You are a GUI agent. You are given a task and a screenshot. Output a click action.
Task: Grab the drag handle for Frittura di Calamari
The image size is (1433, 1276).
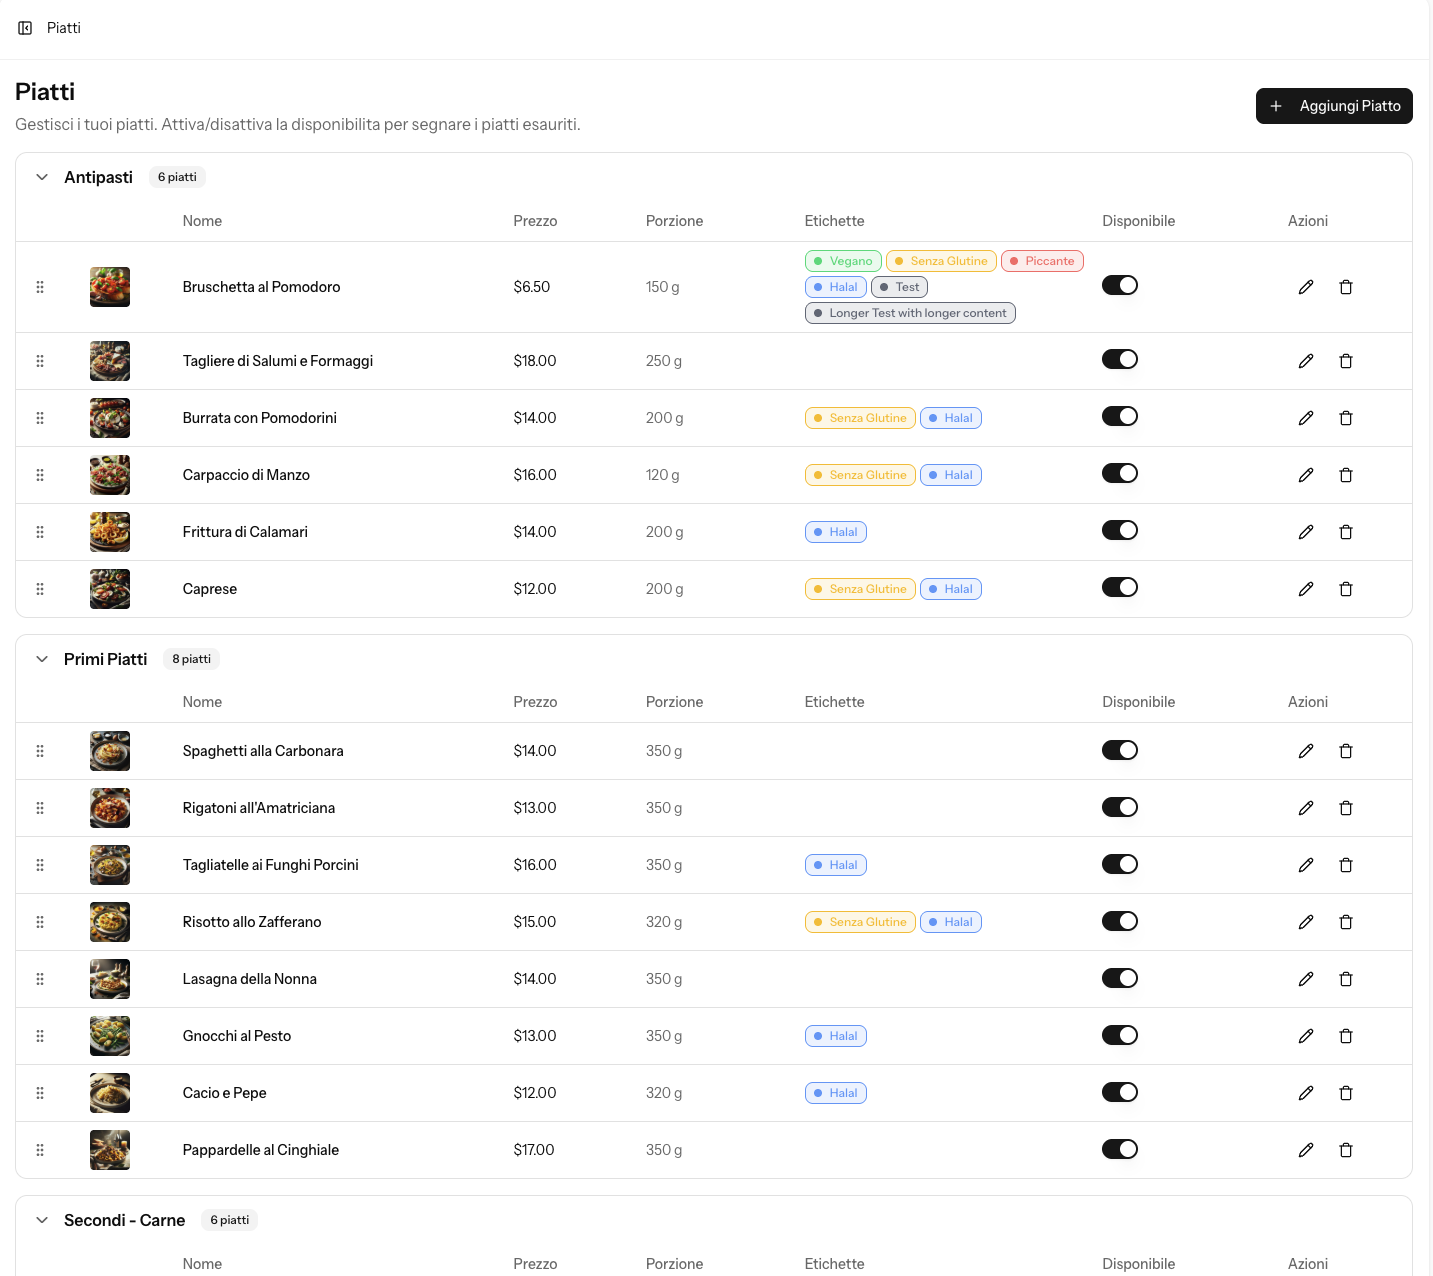[x=40, y=532]
